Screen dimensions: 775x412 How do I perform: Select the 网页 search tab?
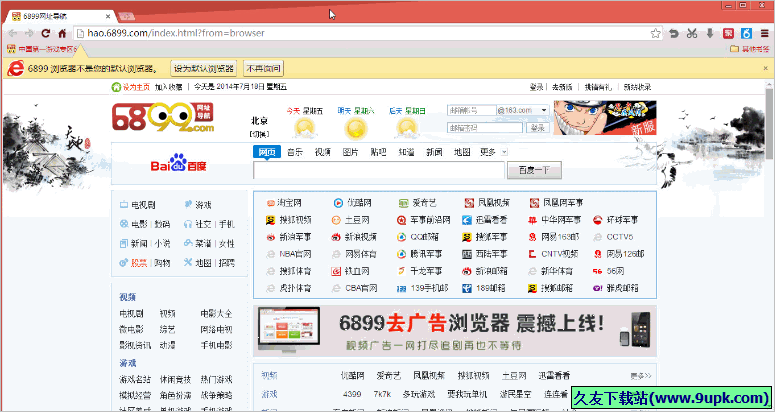[267, 152]
